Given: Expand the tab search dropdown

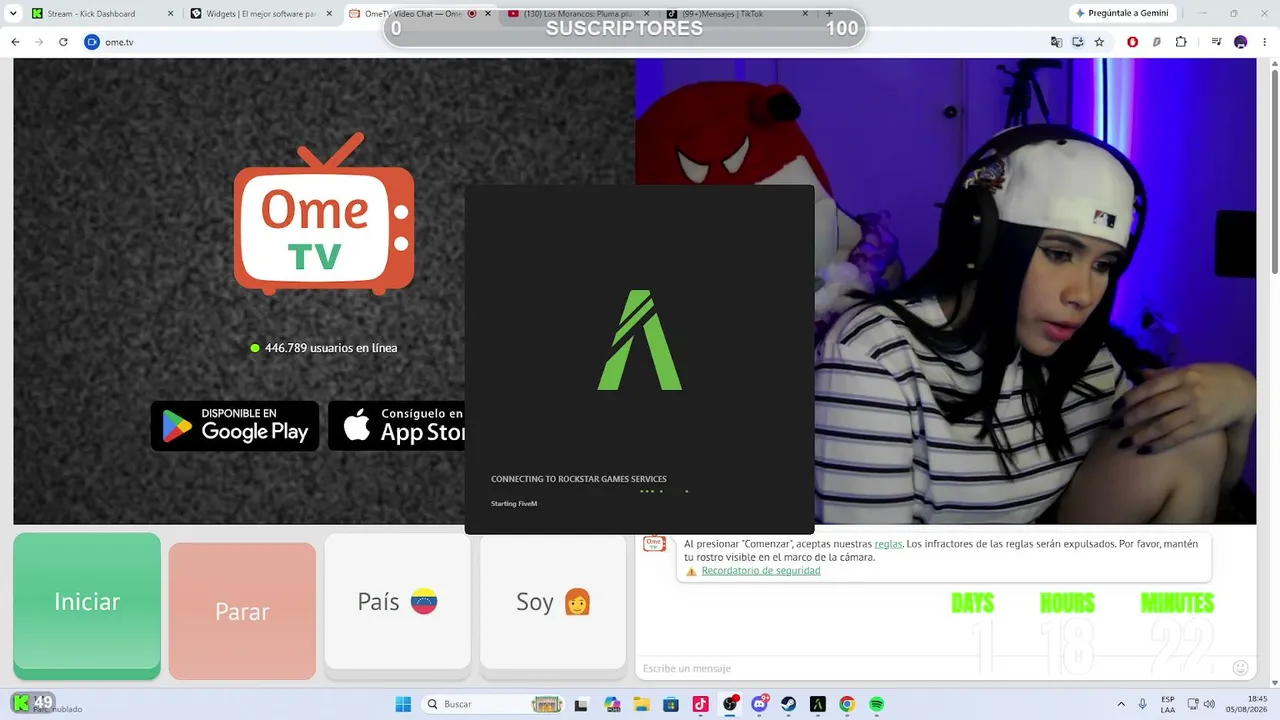Looking at the screenshot, I should pyautogui.click(x=13, y=14).
